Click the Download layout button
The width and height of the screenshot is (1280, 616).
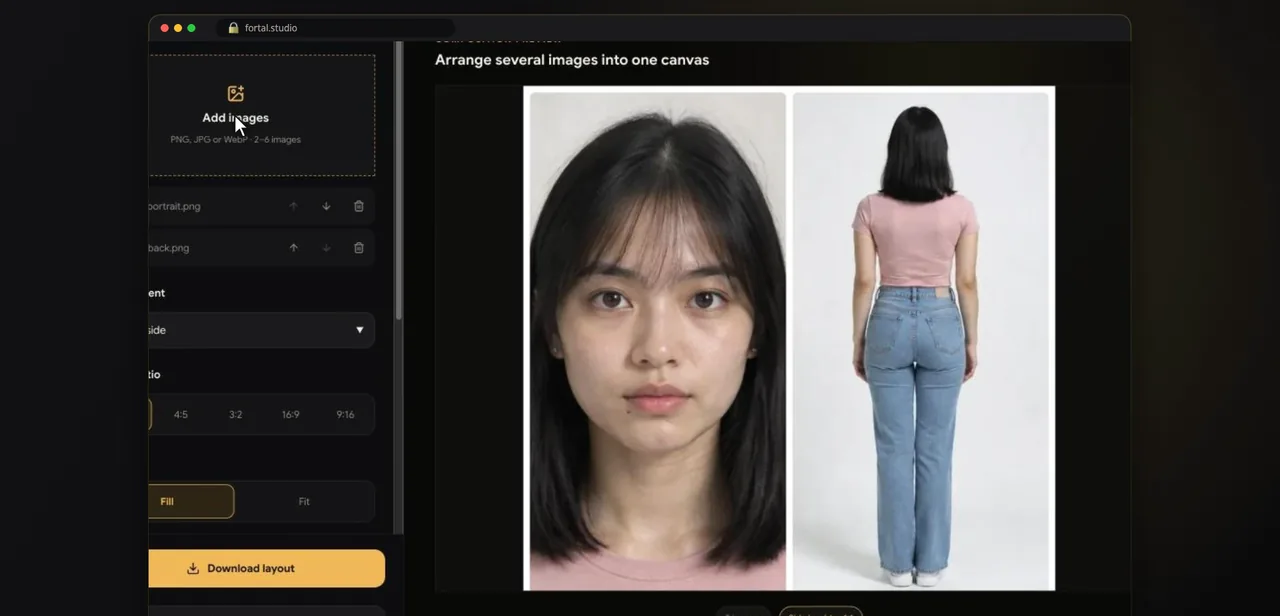coord(267,568)
